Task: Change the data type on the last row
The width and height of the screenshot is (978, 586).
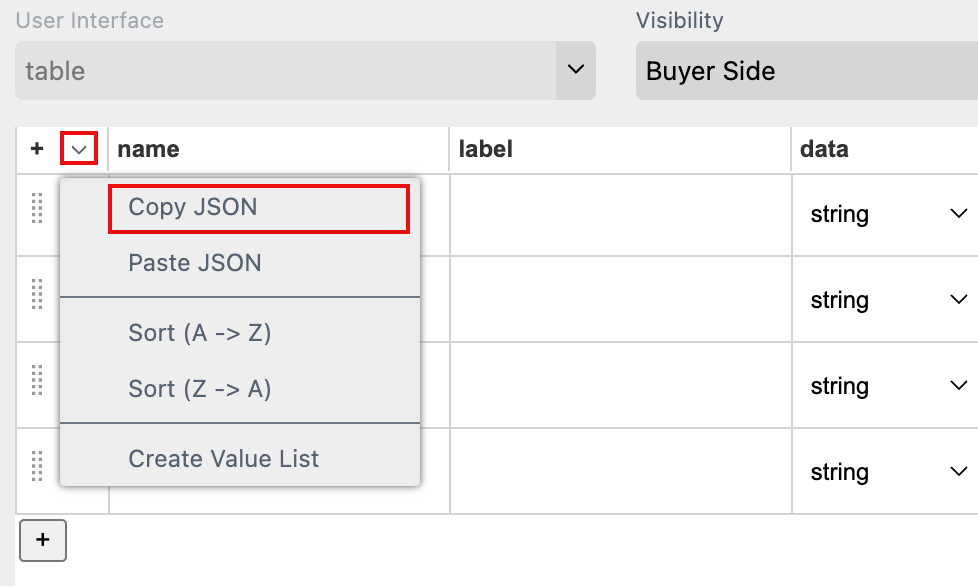Action: point(957,471)
